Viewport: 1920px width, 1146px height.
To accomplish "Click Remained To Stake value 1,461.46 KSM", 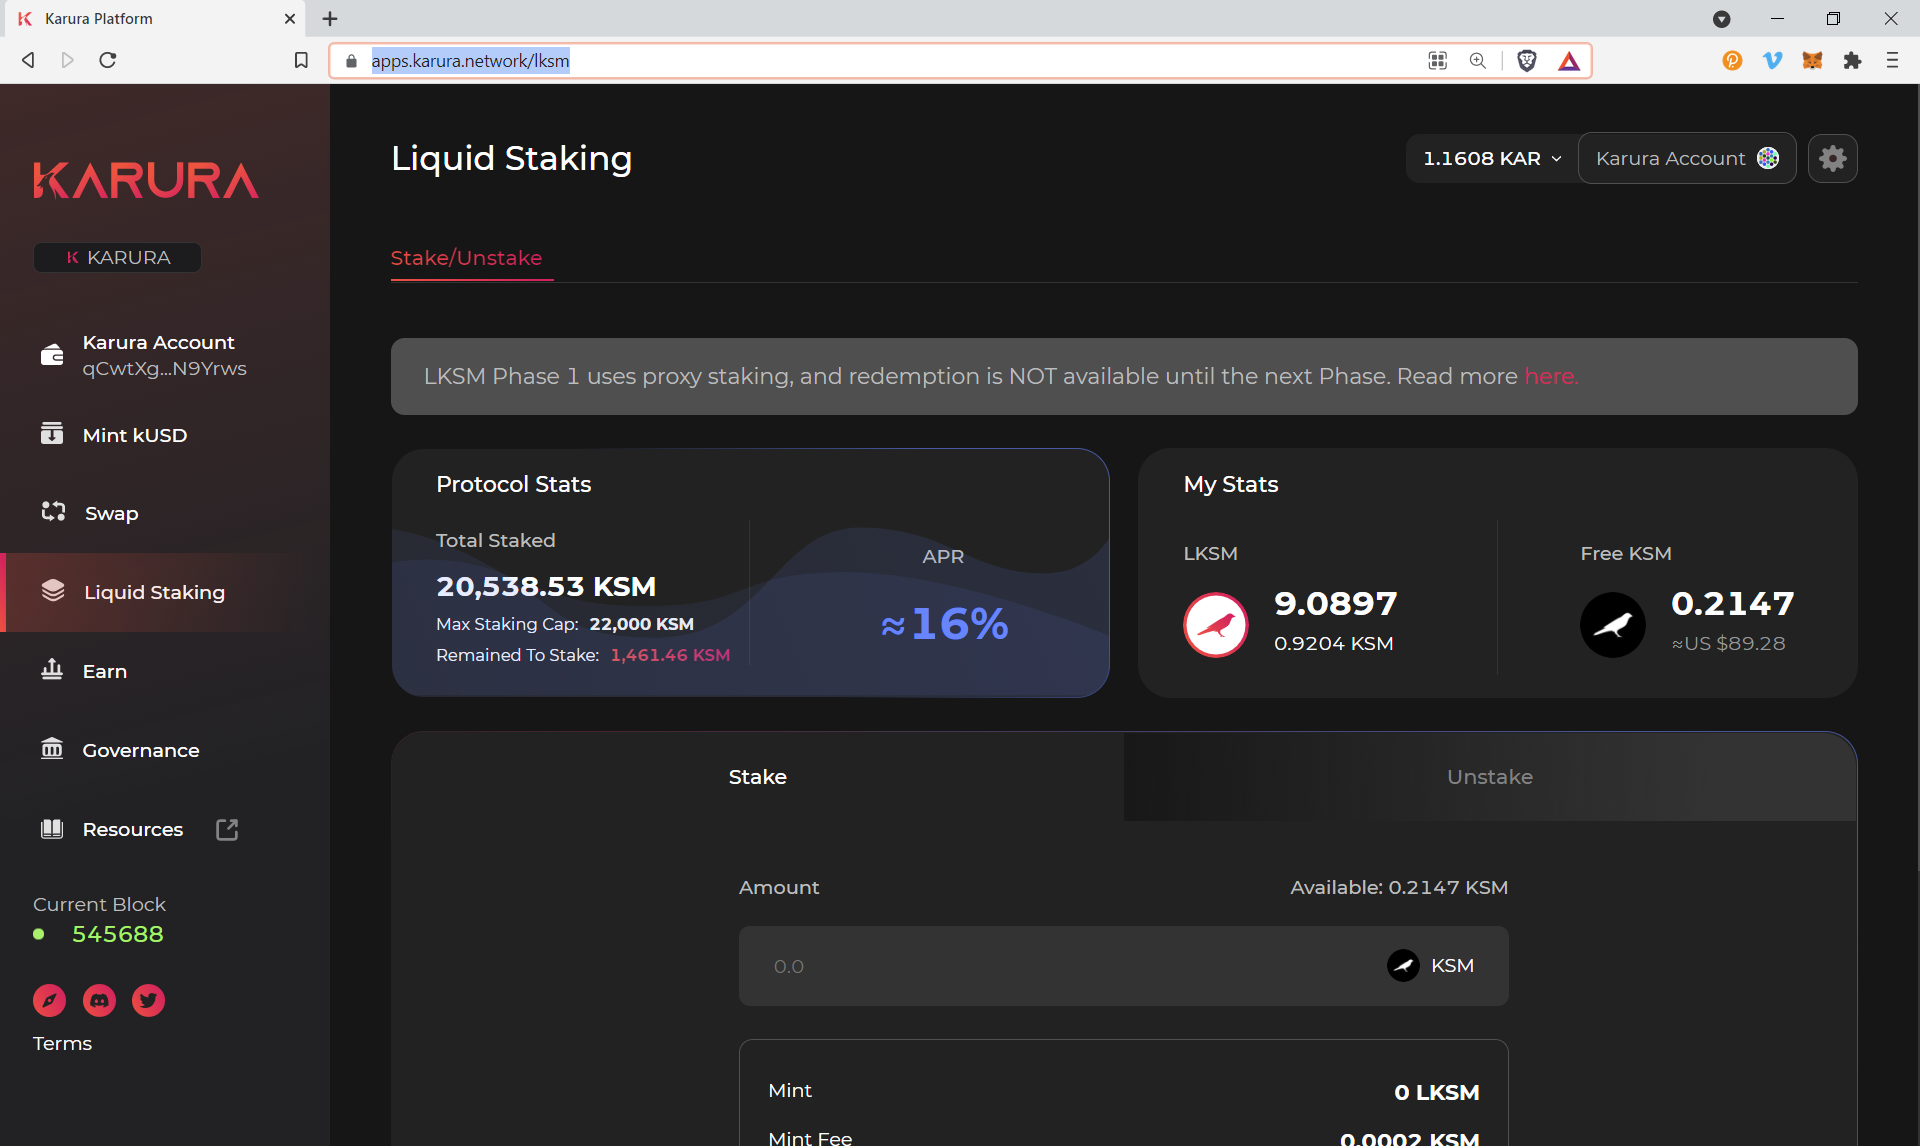I will tap(670, 655).
